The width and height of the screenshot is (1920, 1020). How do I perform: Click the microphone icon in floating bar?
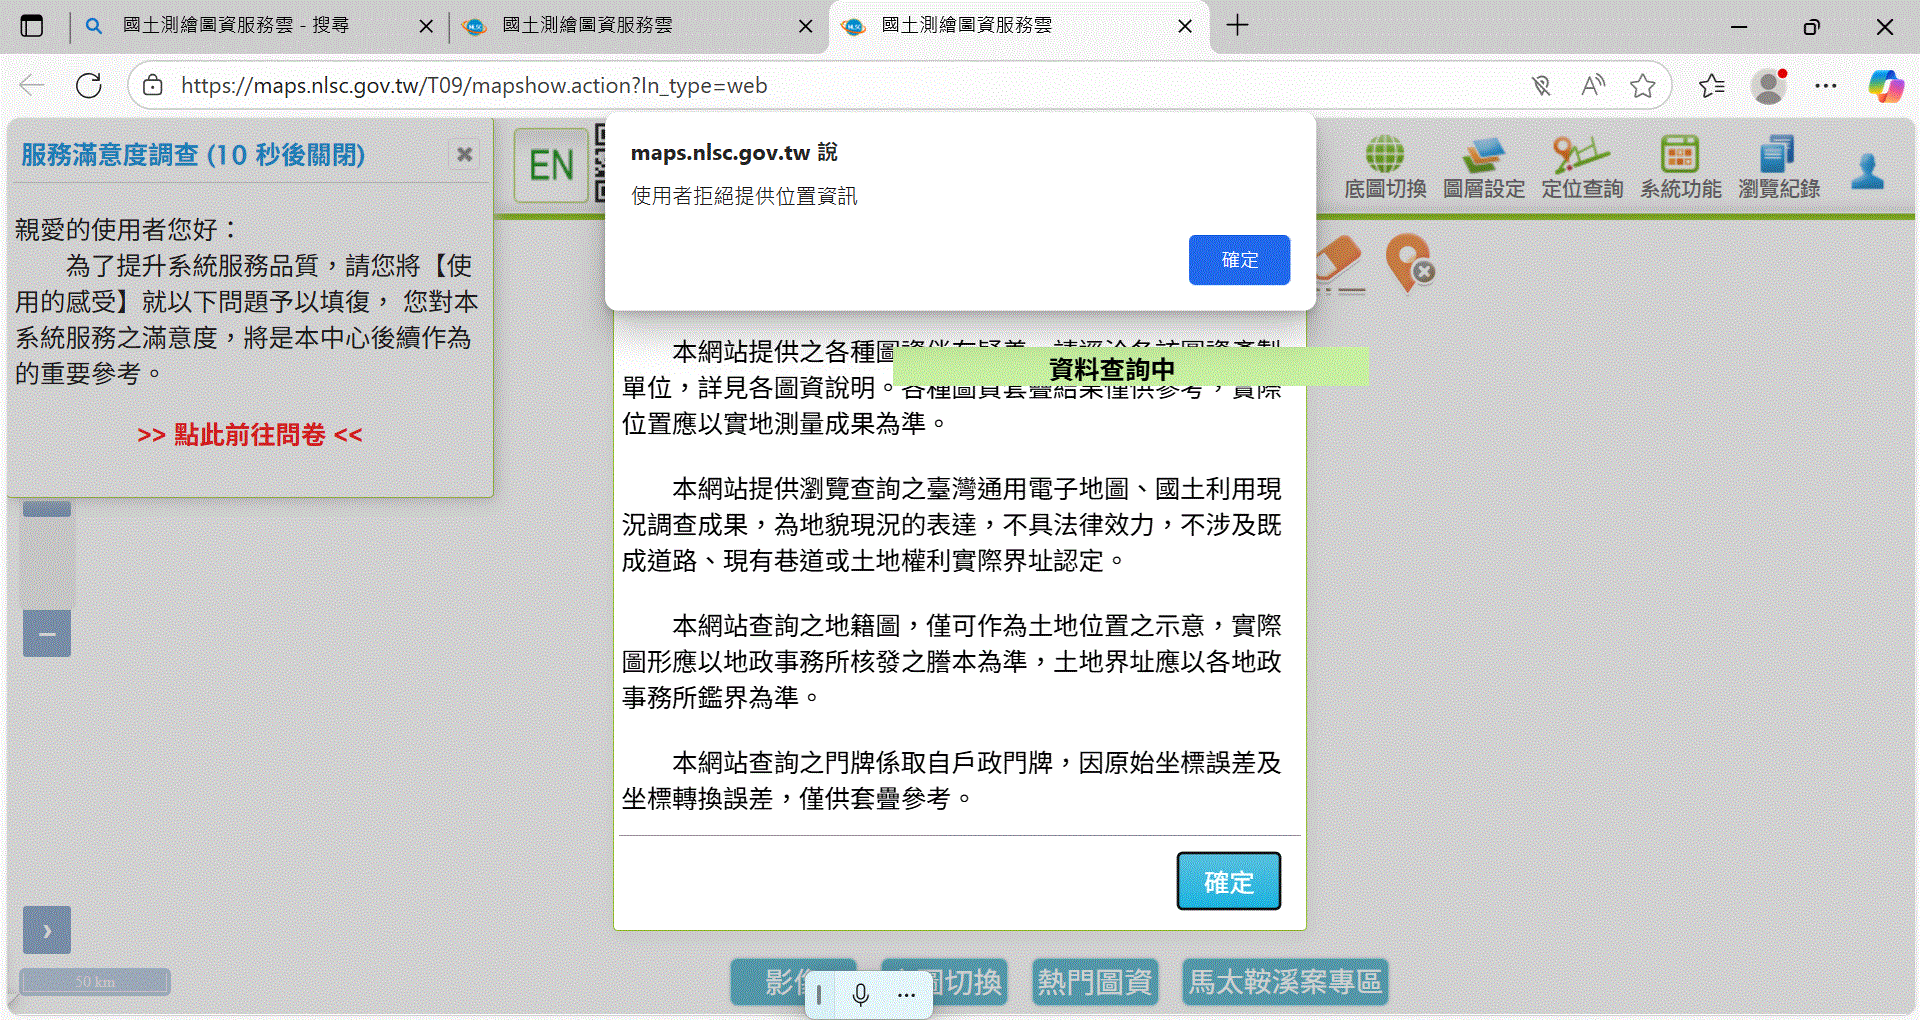click(x=860, y=995)
